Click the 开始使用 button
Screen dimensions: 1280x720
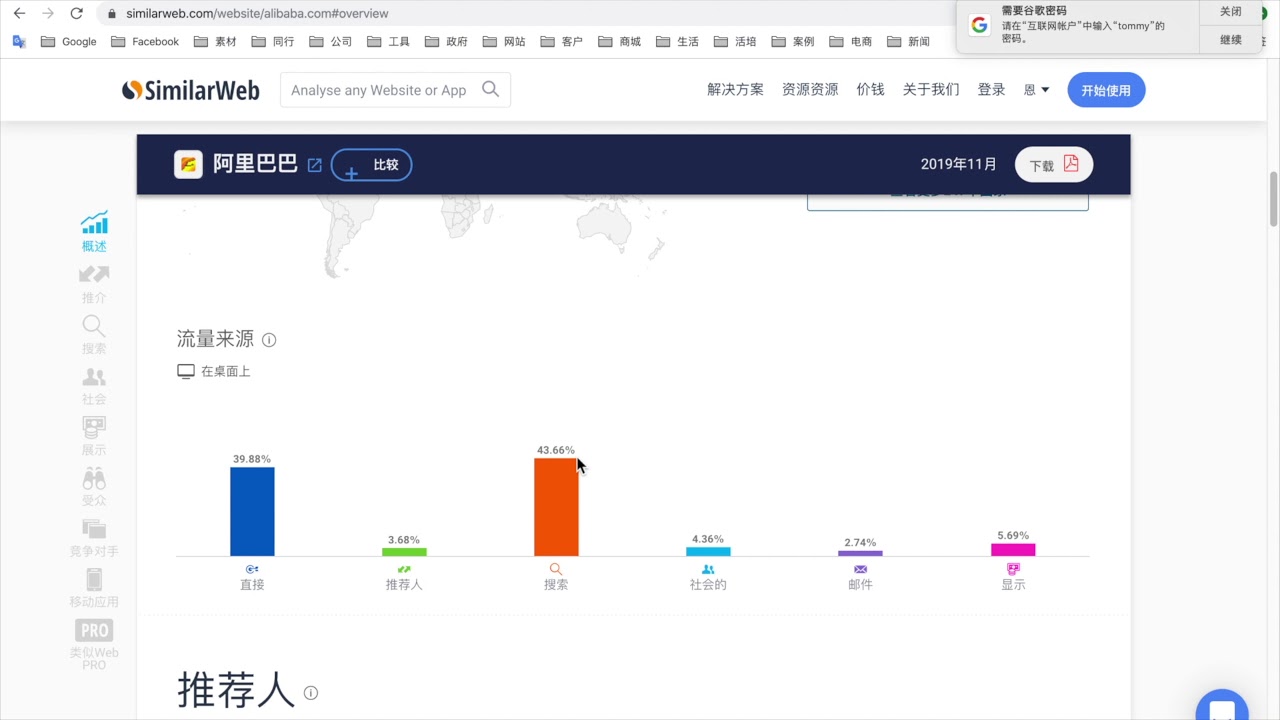(1106, 90)
